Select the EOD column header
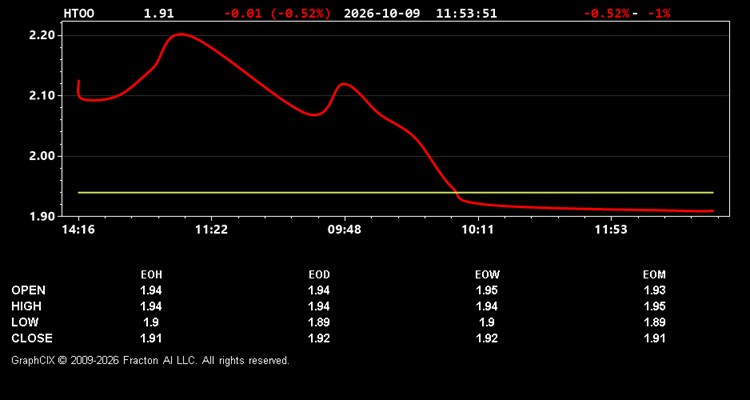The image size is (750, 400). coord(319,275)
